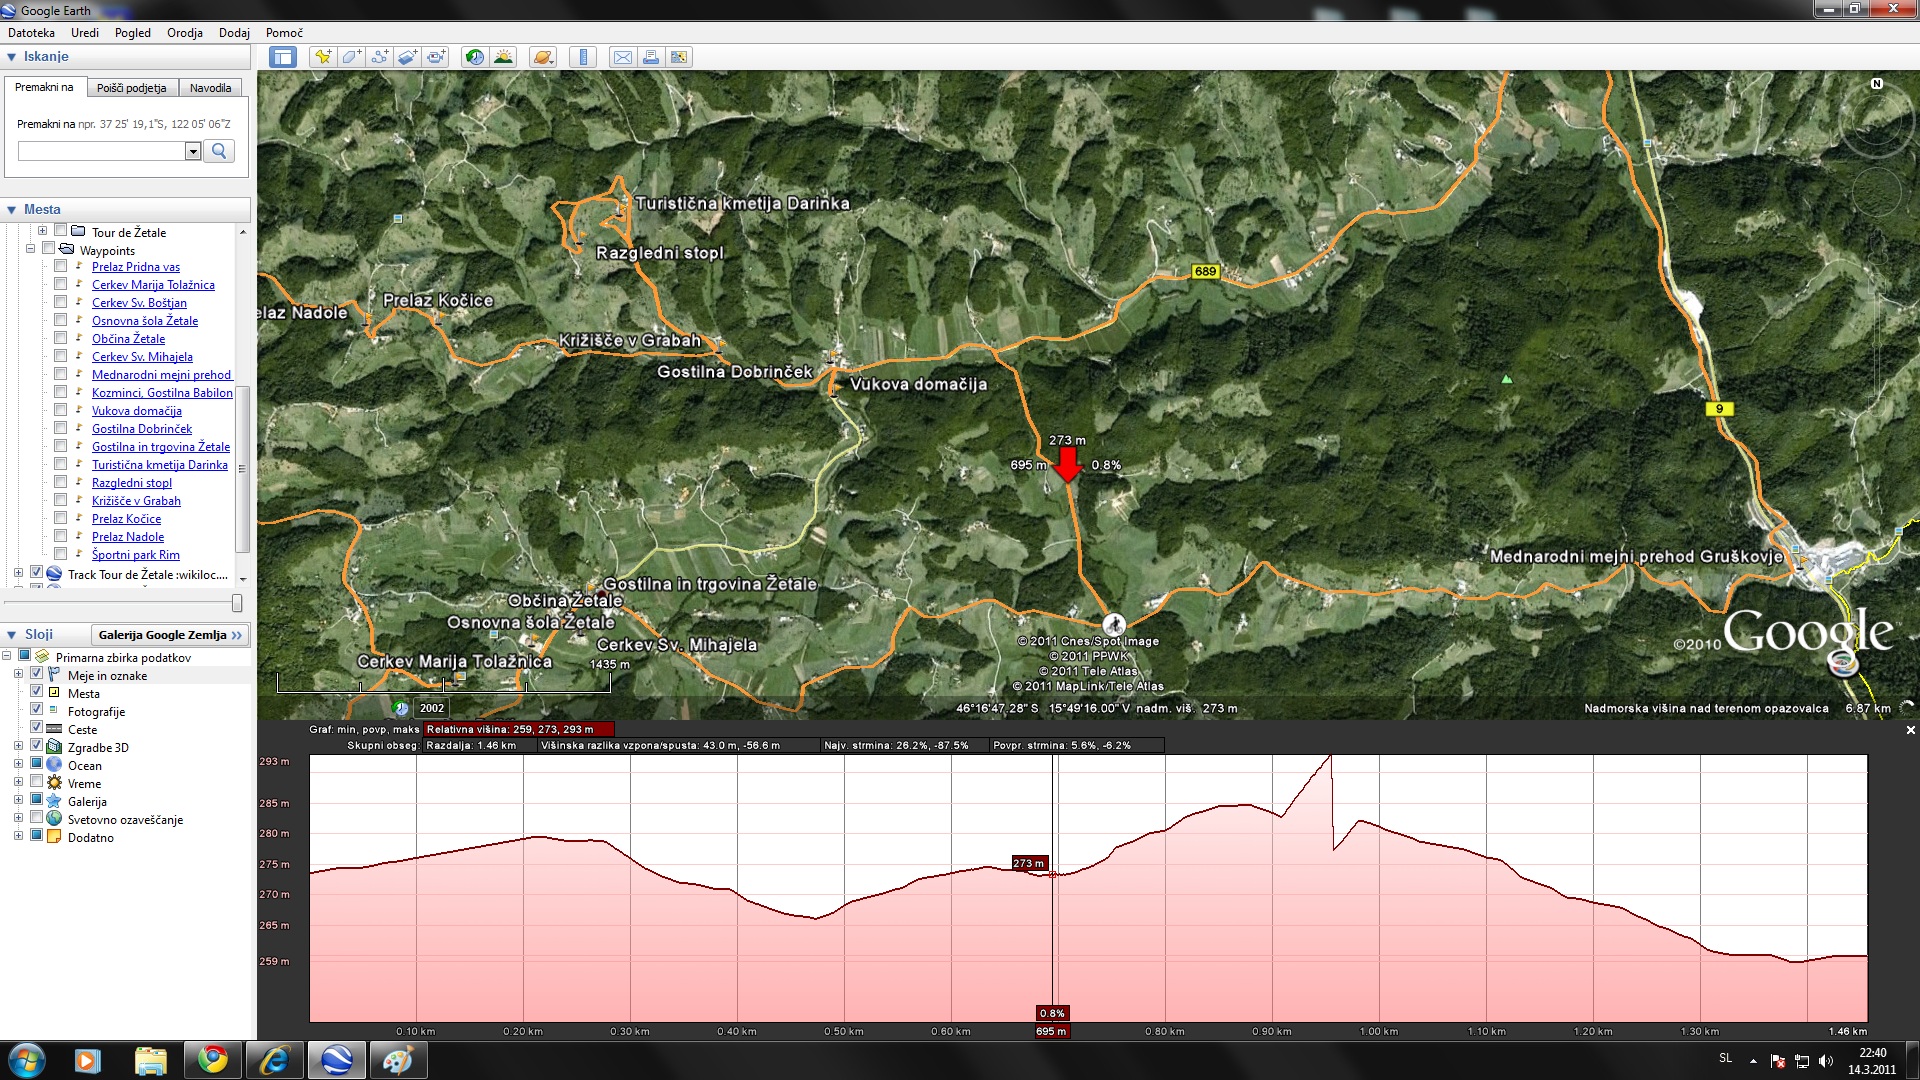Open the ruler measuring tool
The image size is (1920, 1080).
click(x=583, y=57)
